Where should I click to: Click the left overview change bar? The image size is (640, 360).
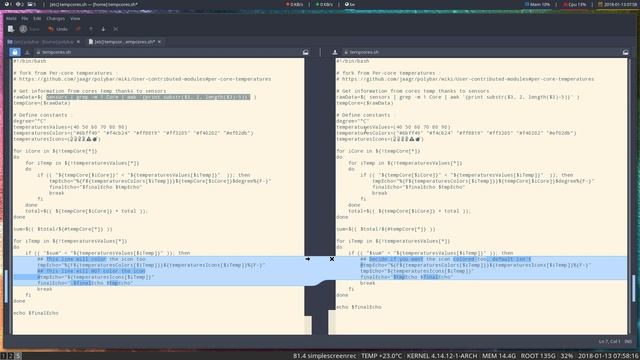tap(6, 286)
